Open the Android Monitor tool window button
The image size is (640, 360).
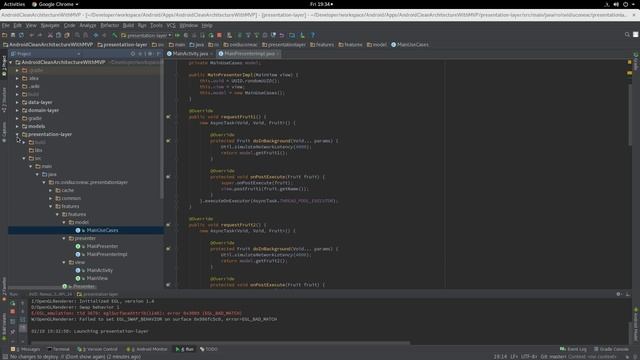point(147,349)
